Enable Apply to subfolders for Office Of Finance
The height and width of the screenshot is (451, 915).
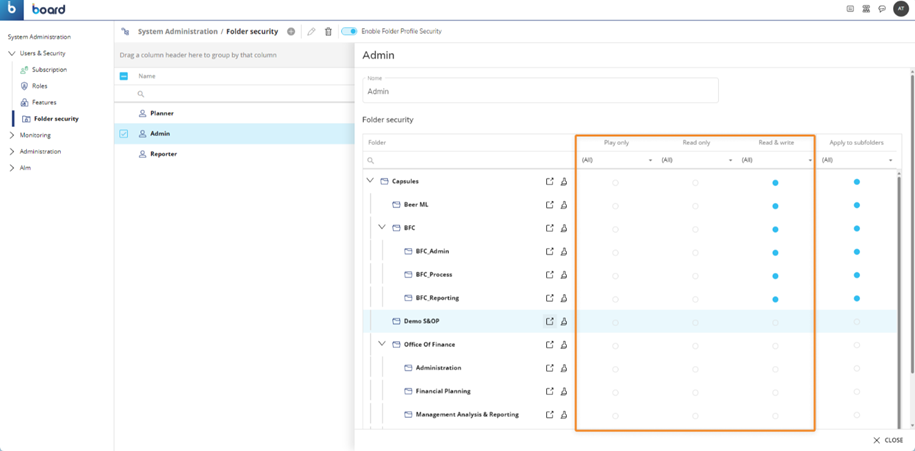click(856, 345)
